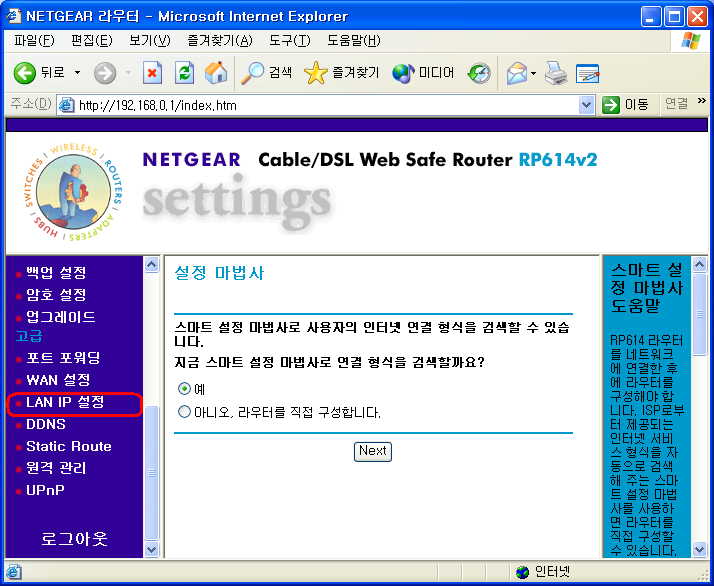
Task: Open the 파일(F) menu
Action: (34, 41)
